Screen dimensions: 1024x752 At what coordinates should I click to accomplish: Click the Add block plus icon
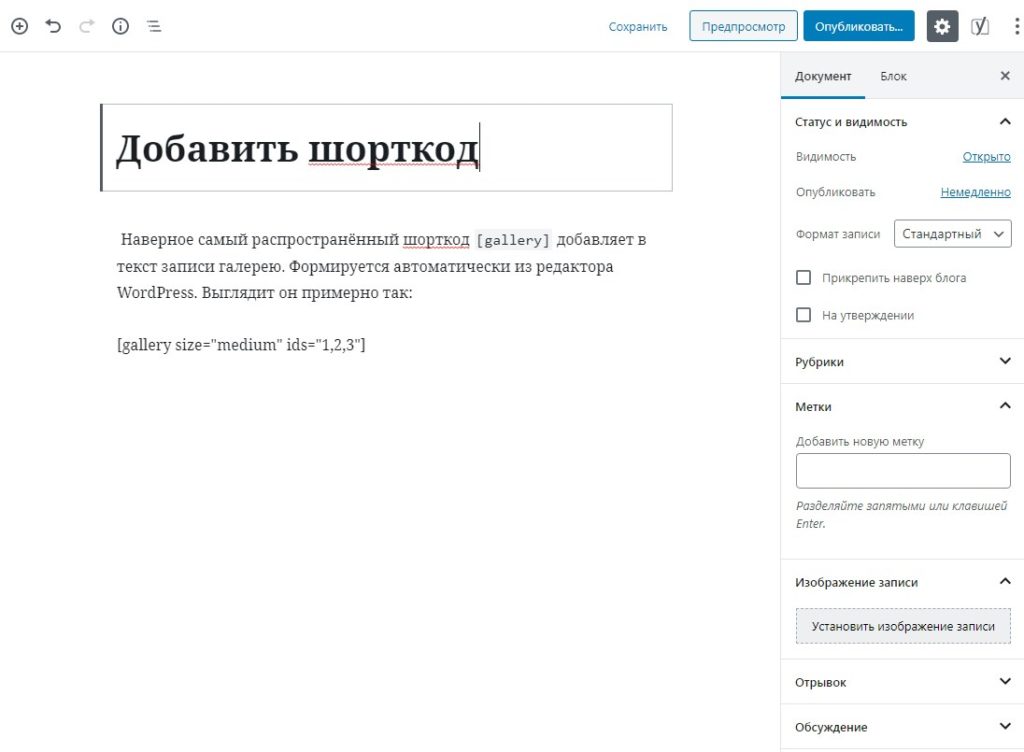(19, 27)
